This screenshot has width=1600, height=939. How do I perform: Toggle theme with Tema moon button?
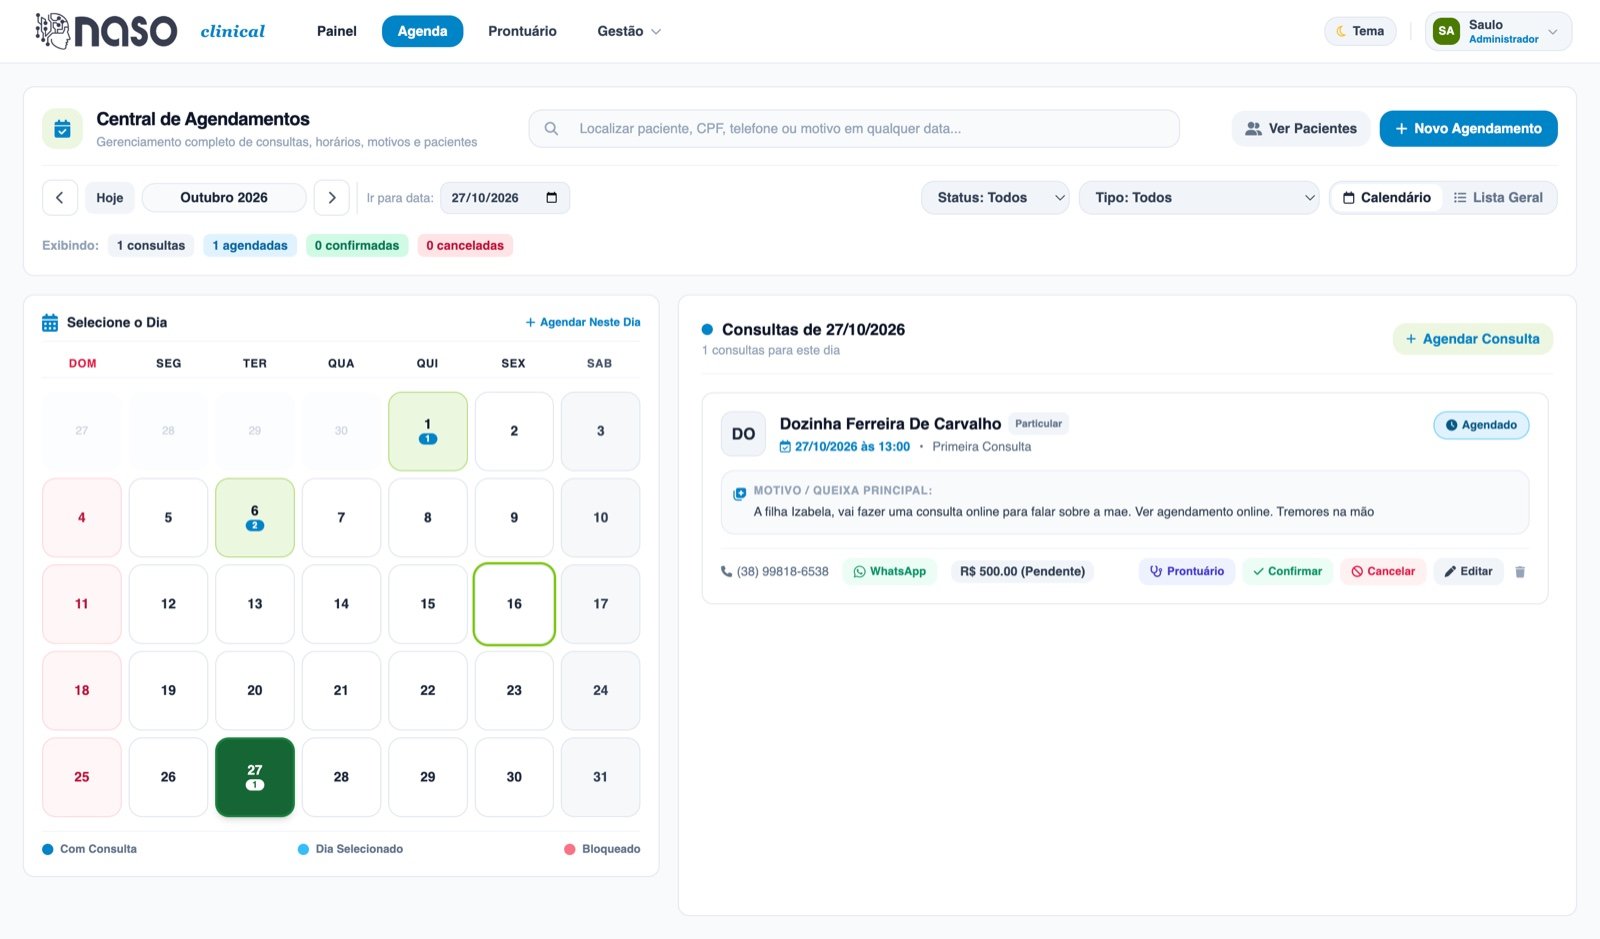click(1360, 31)
